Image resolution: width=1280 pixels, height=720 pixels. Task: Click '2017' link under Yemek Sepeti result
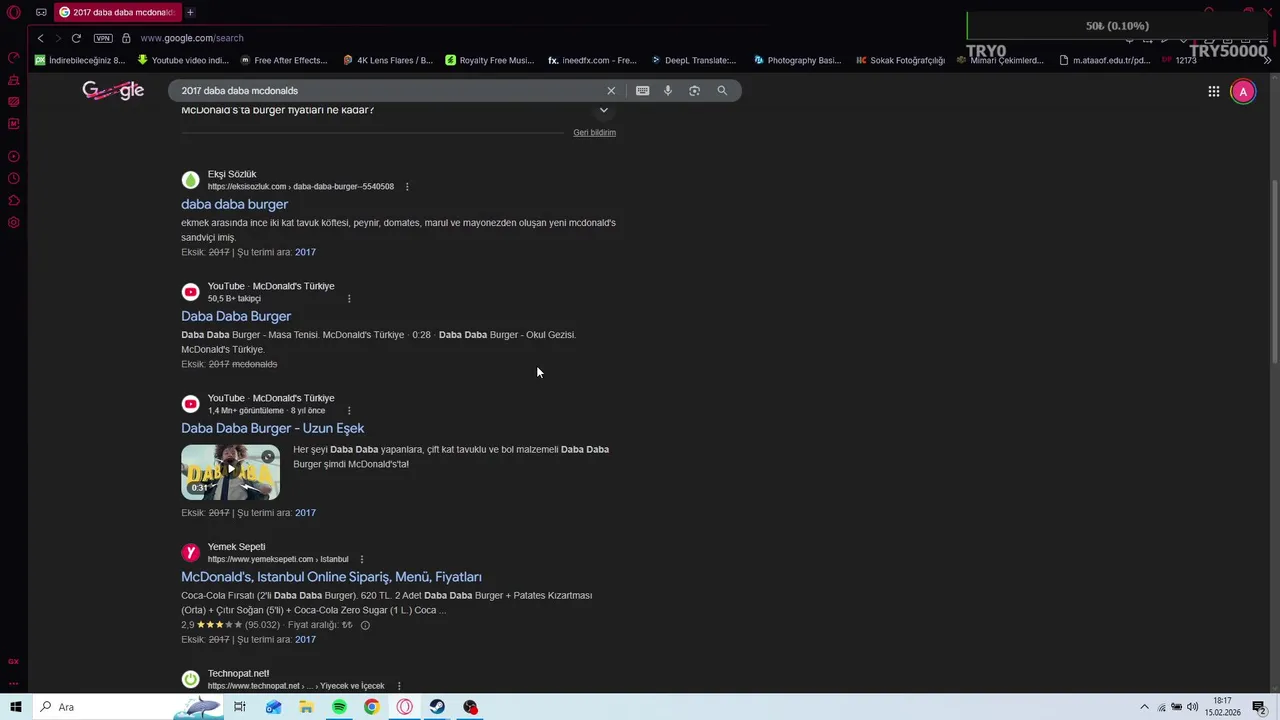(x=305, y=639)
